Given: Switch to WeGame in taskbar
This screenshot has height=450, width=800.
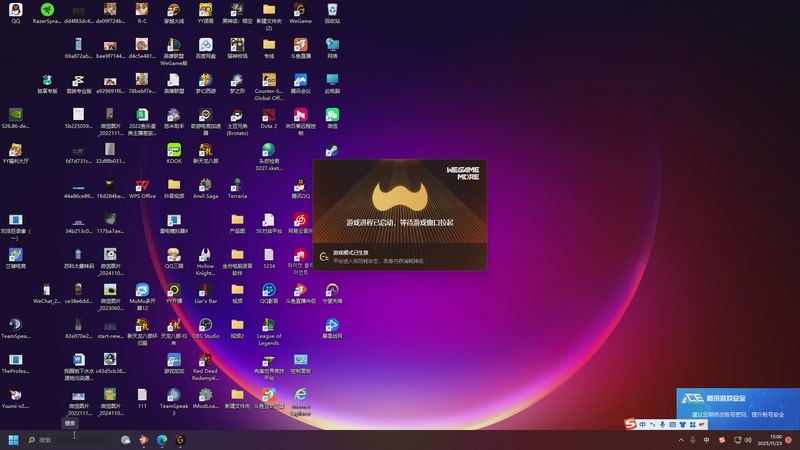Looking at the screenshot, I should (x=180, y=440).
